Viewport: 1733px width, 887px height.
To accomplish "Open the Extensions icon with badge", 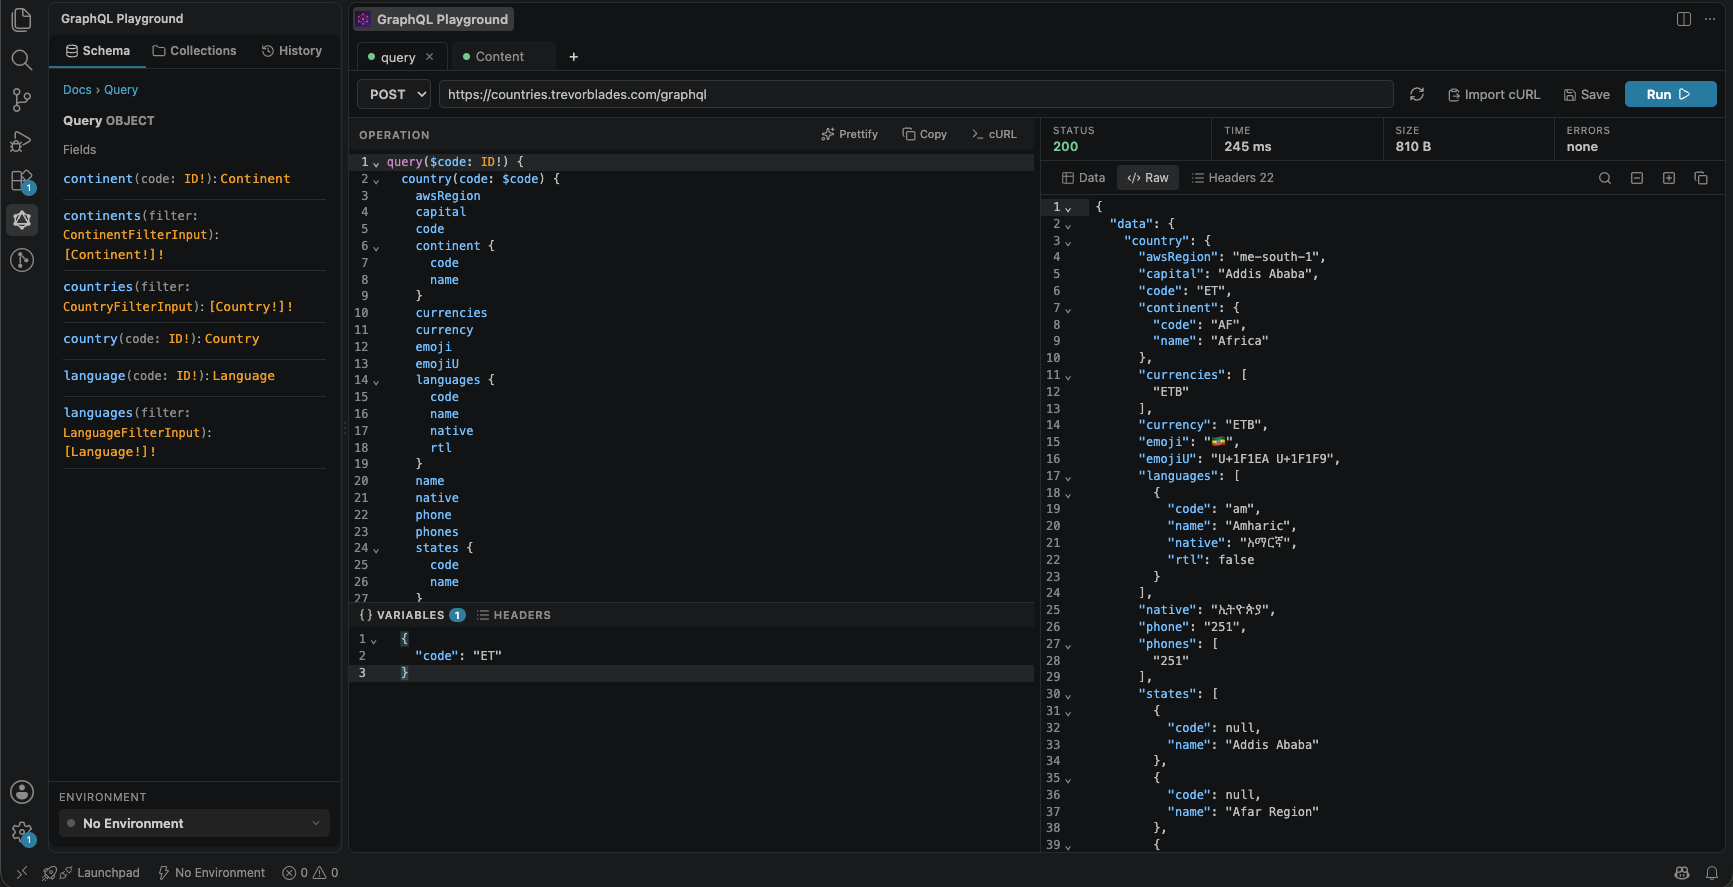I will click(21, 181).
